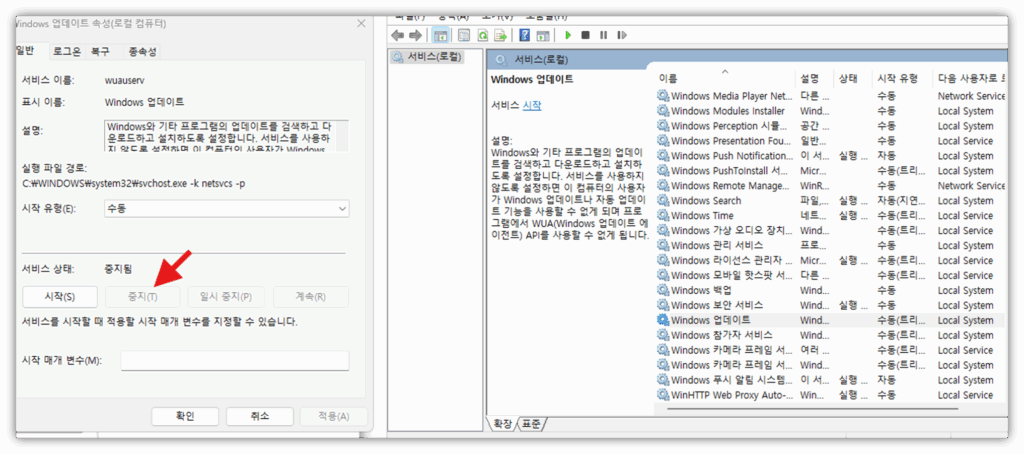Click the gear icon beside WinHTTP Web Proxy Auto
This screenshot has height=454, width=1024.
pyautogui.click(x=663, y=395)
